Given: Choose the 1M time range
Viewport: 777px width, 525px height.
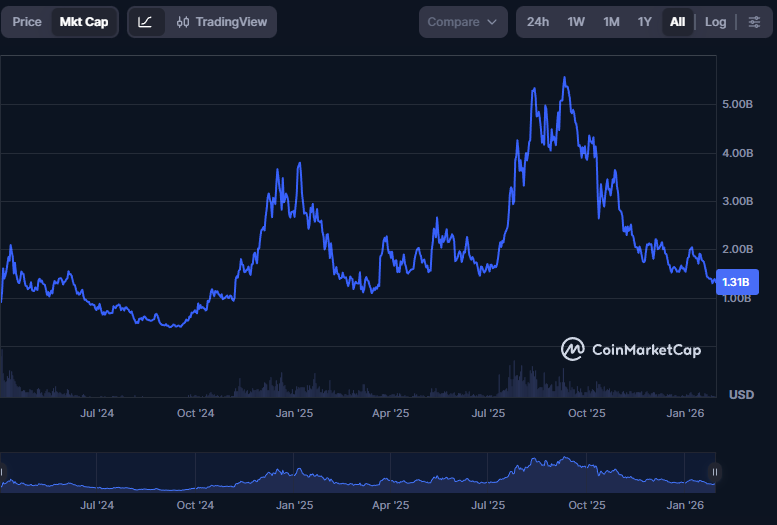Looking at the screenshot, I should point(611,22).
